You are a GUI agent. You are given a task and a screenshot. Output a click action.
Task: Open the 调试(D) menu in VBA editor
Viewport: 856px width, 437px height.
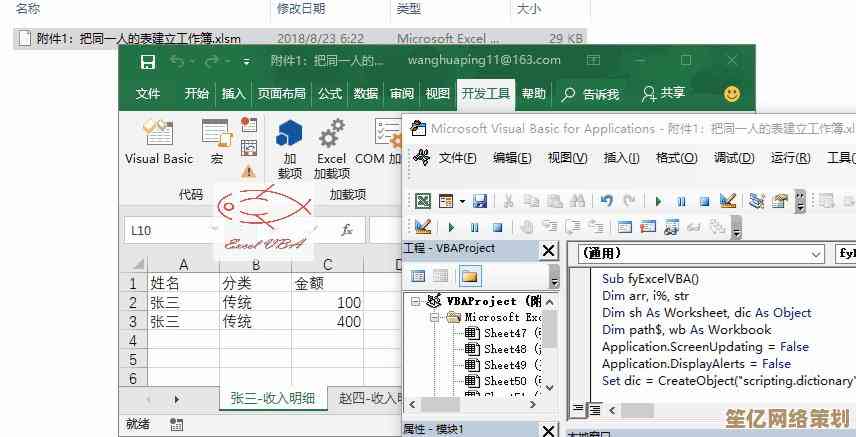733,158
